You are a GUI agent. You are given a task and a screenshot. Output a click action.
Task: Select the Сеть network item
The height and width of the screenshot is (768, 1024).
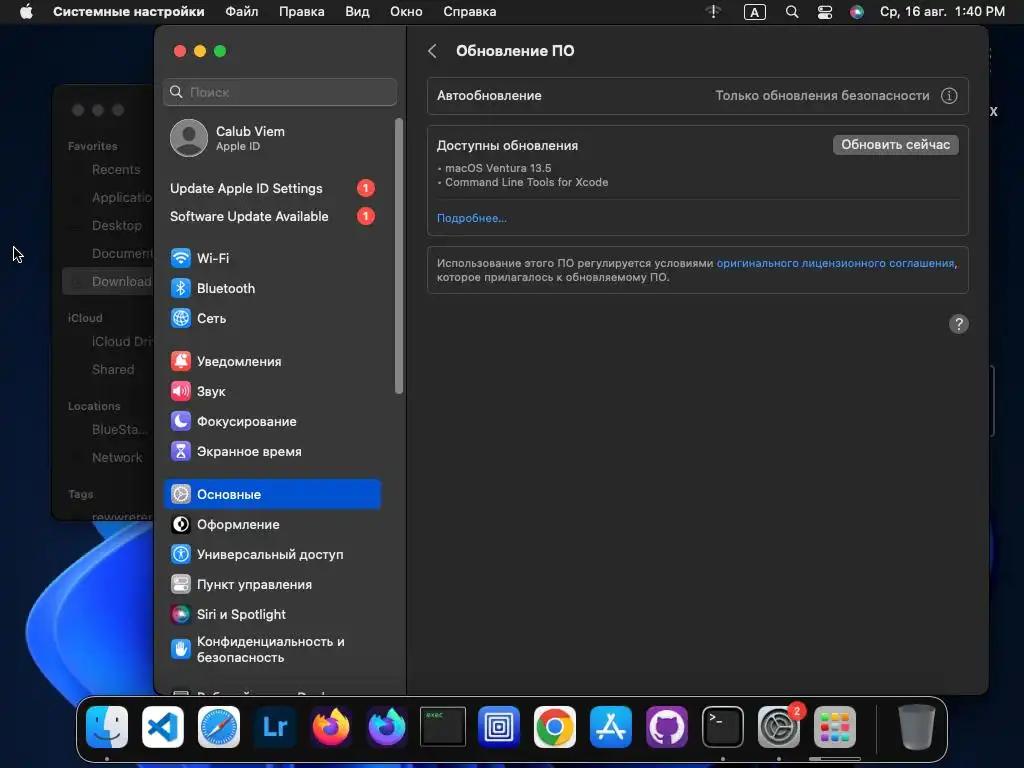[272, 318]
